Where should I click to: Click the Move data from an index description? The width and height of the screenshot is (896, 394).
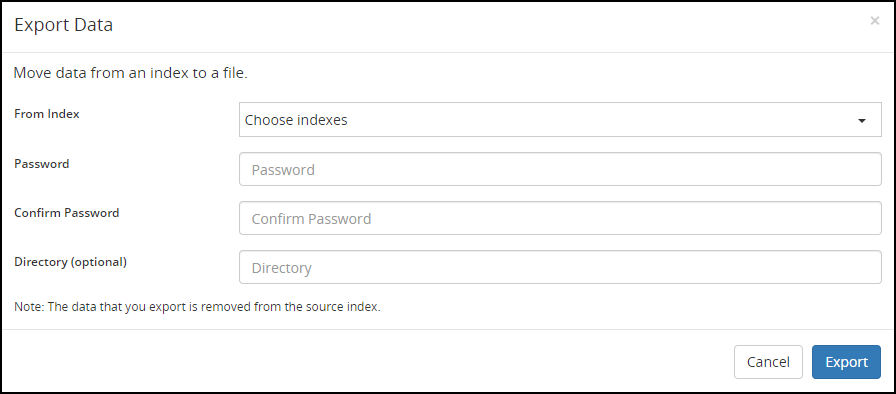tap(130, 73)
